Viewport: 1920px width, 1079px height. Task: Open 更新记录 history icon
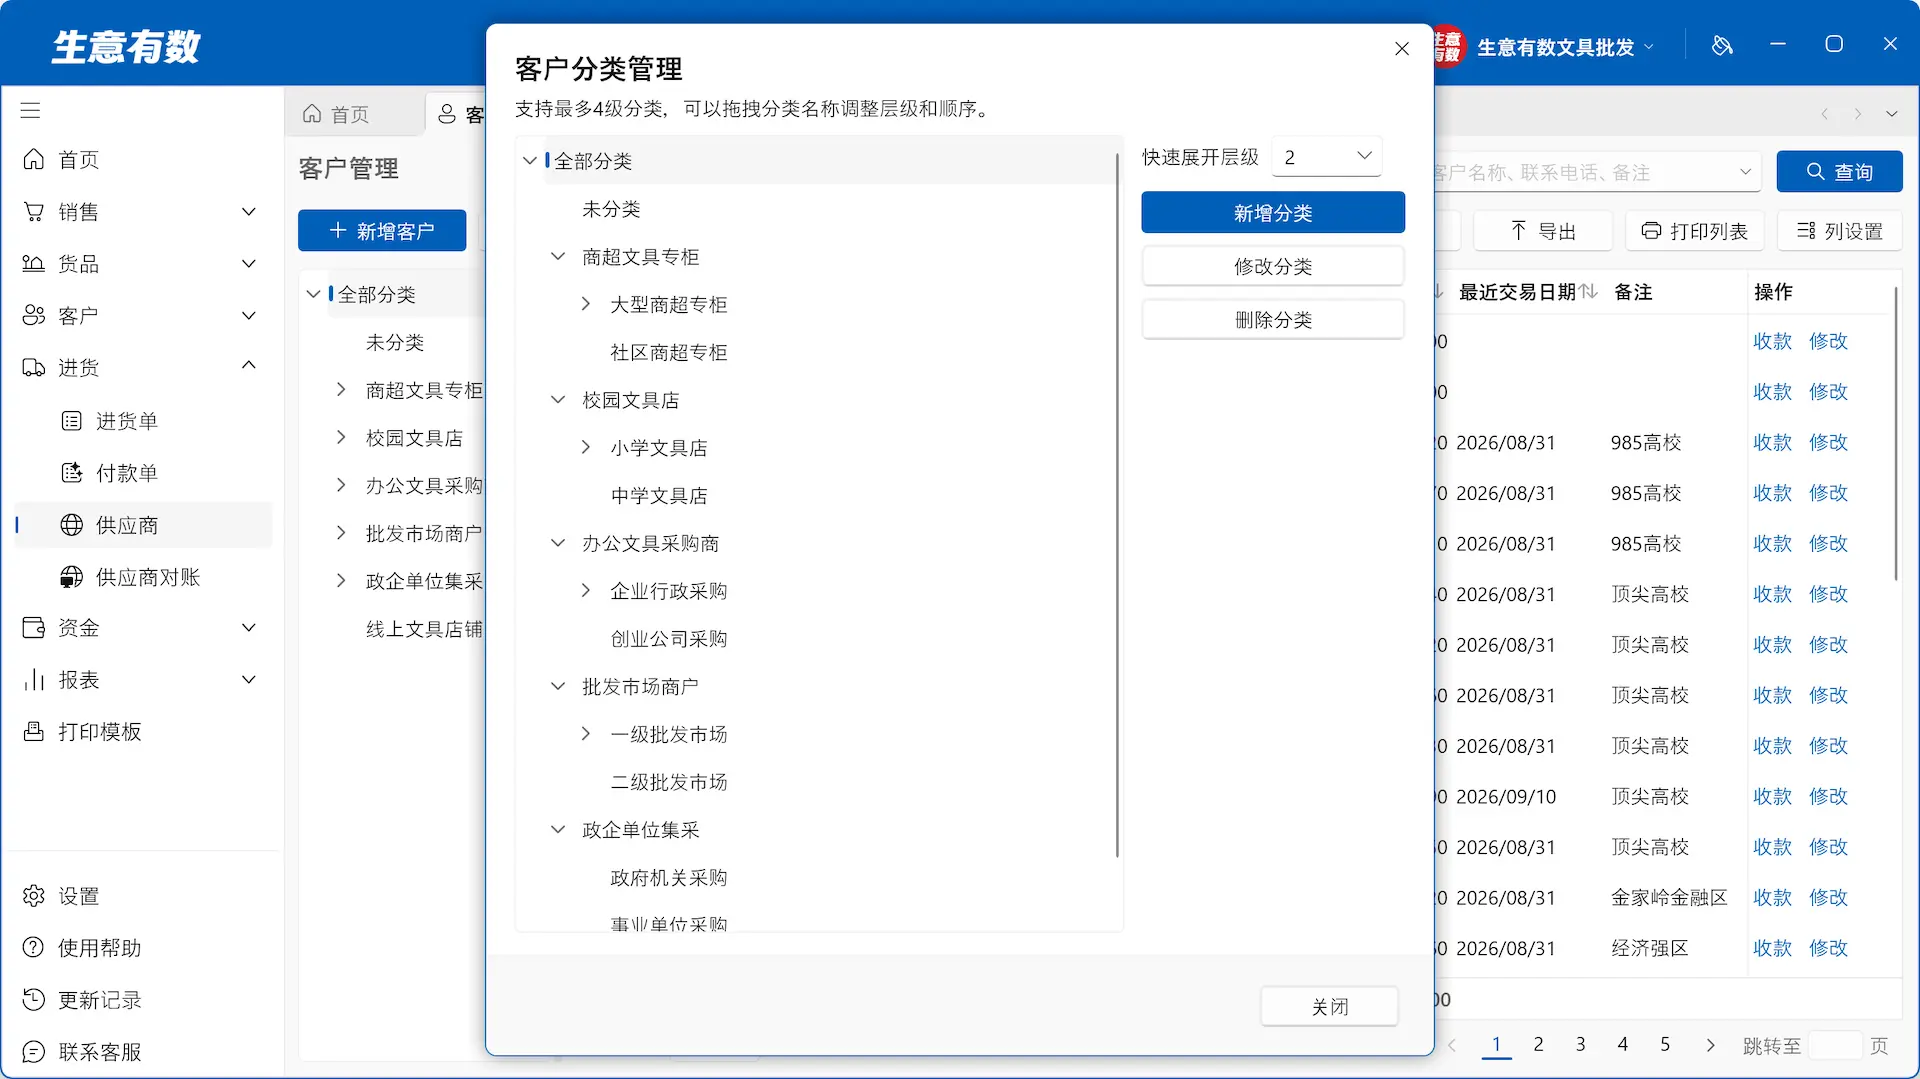(34, 999)
